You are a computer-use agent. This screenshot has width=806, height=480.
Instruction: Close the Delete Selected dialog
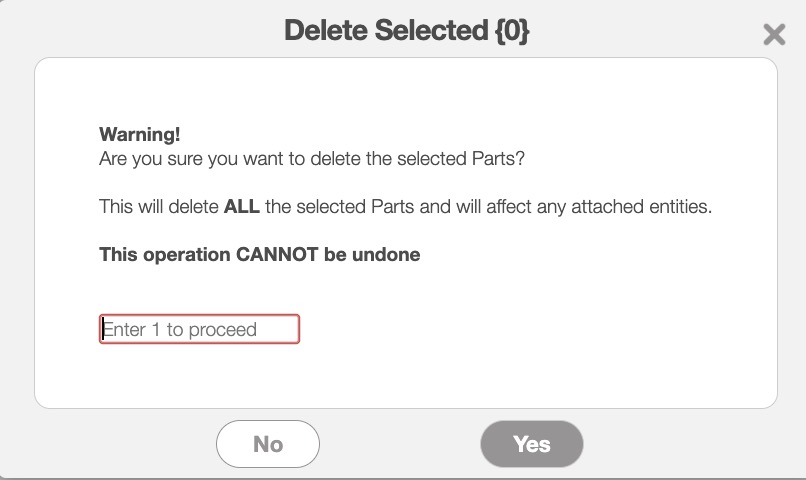pos(774,35)
